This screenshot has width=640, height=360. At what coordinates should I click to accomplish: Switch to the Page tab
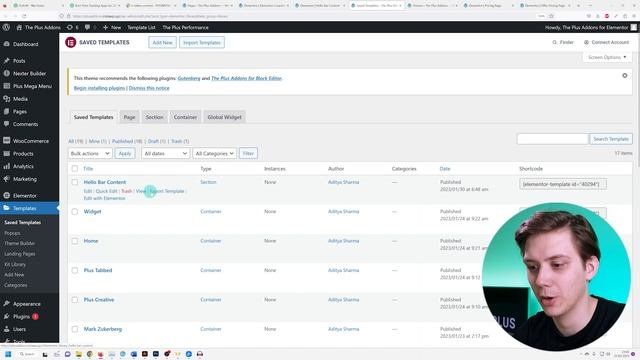tap(129, 117)
